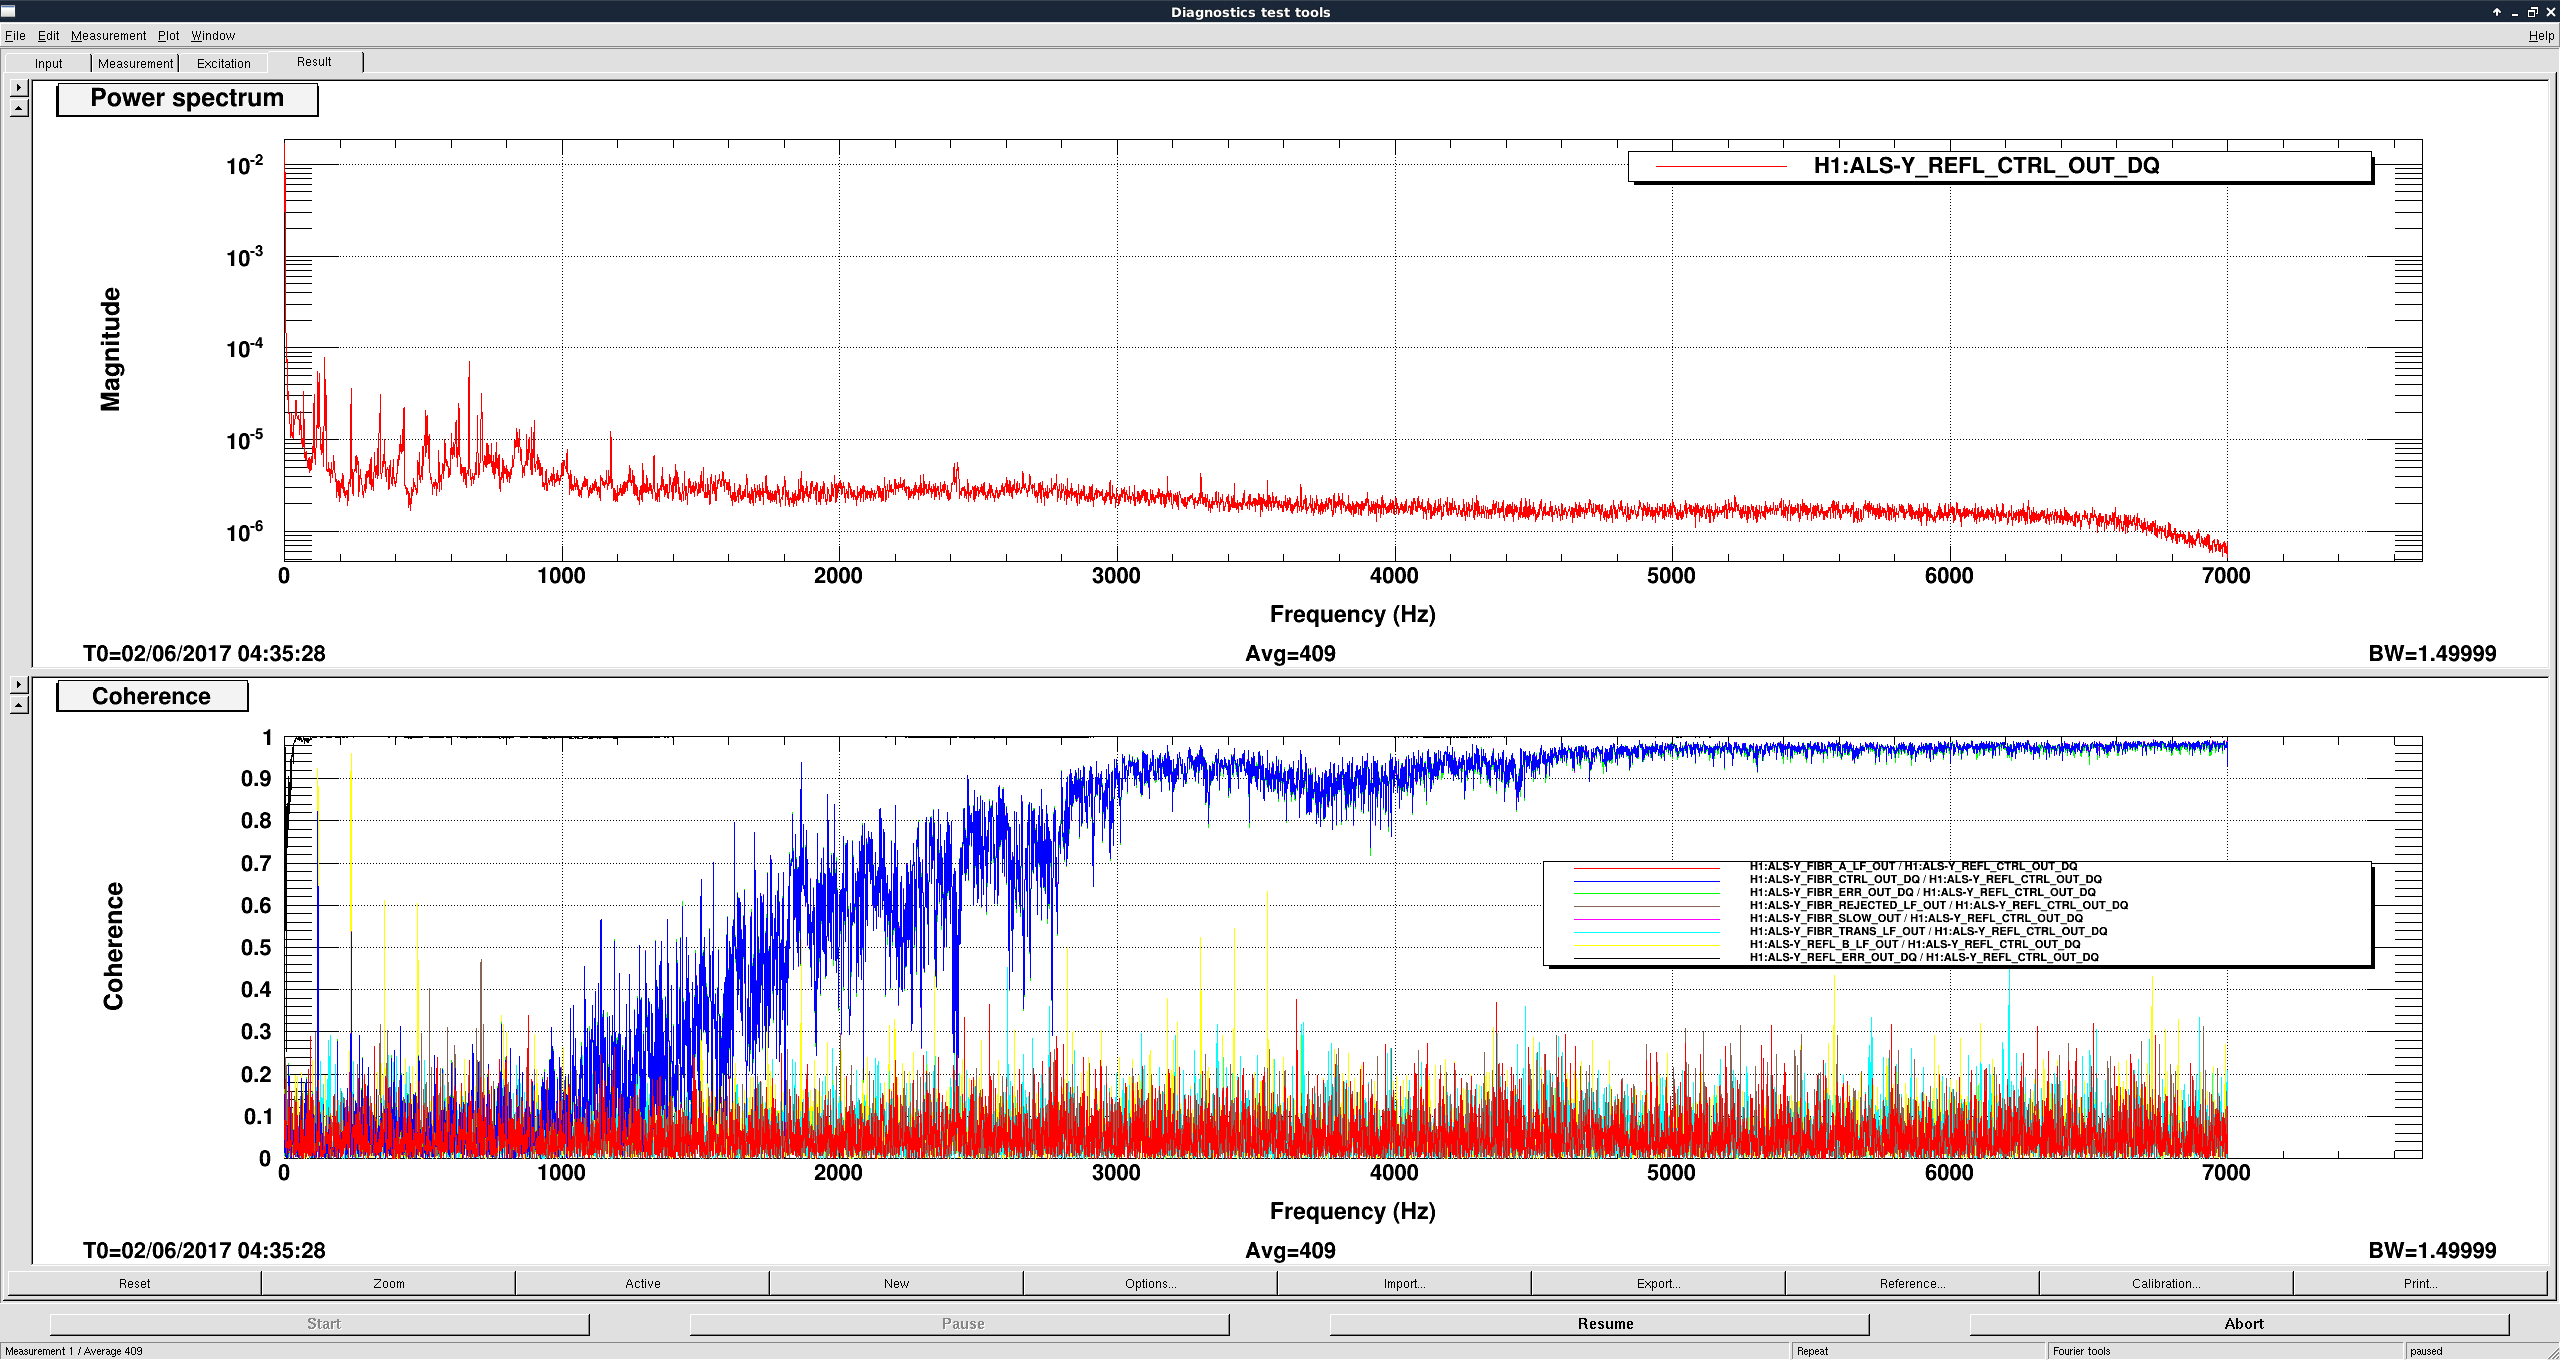Click blue legend line for FIBR_CTRL_OUT_DQ

[1646, 880]
